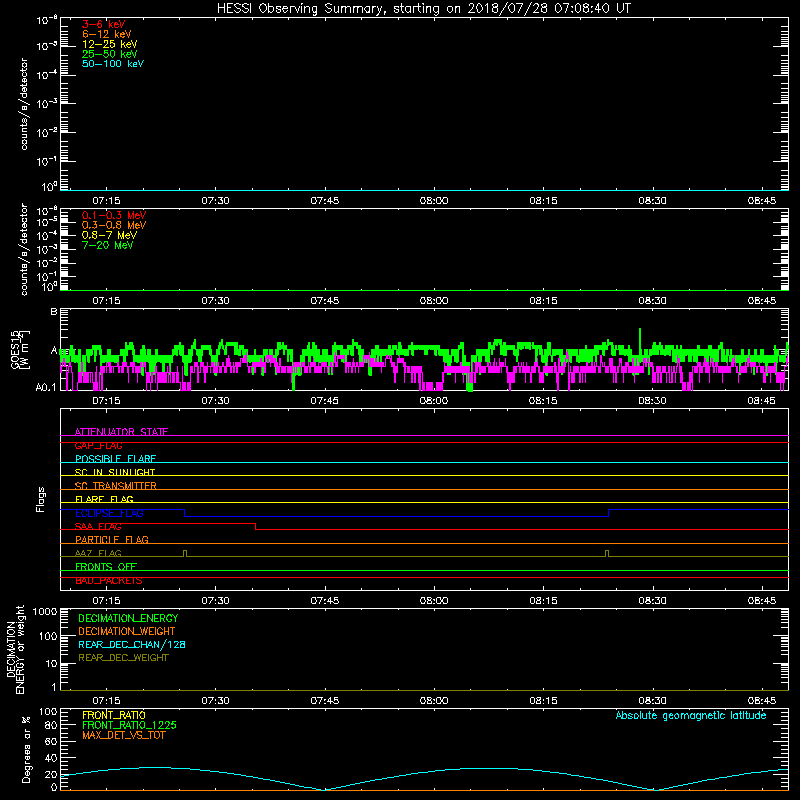Click the 07:45 tick under the GOES15 panel
Image resolution: width=800 pixels, height=800 pixels.
pos(324,401)
